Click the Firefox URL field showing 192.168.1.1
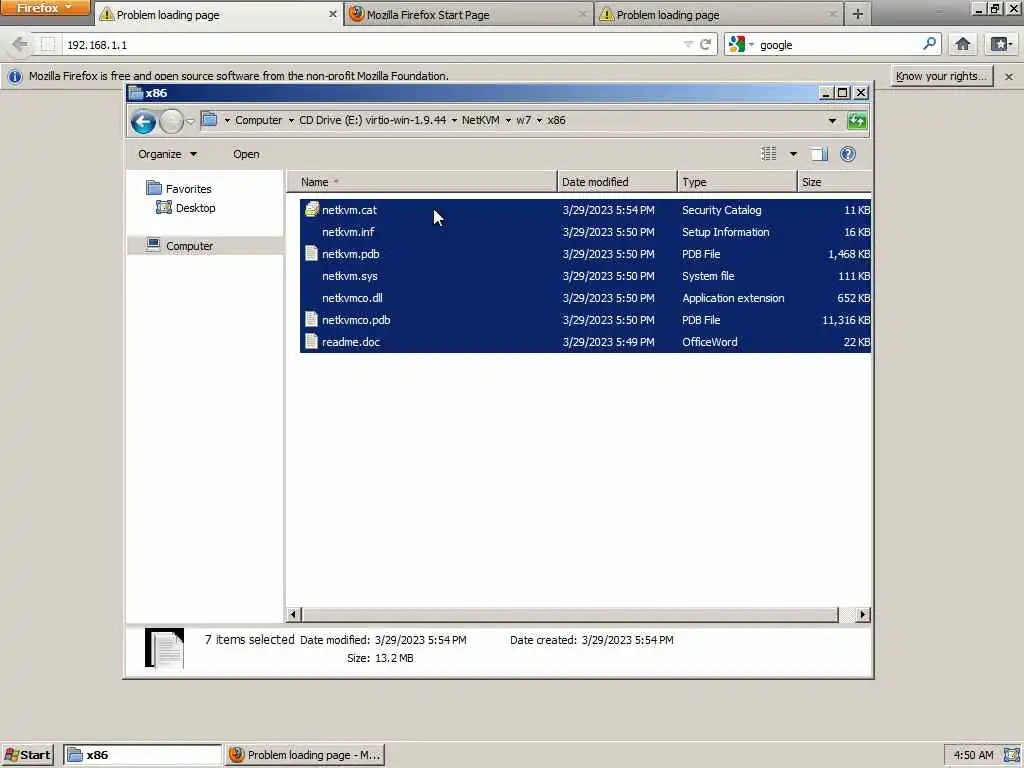This screenshot has width=1024, height=768. click(372, 44)
